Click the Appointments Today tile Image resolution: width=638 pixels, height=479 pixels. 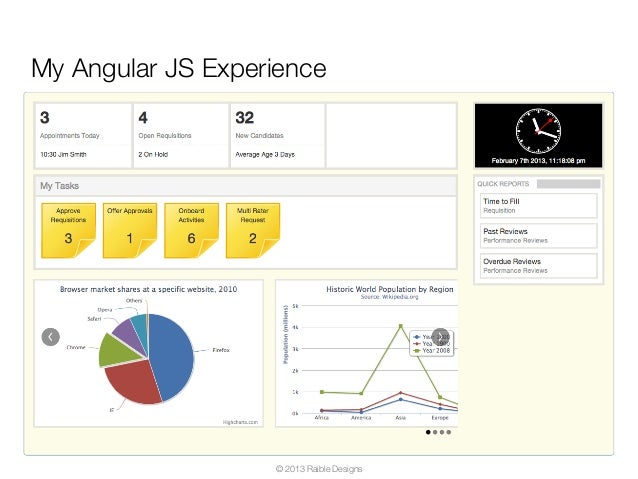click(83, 136)
